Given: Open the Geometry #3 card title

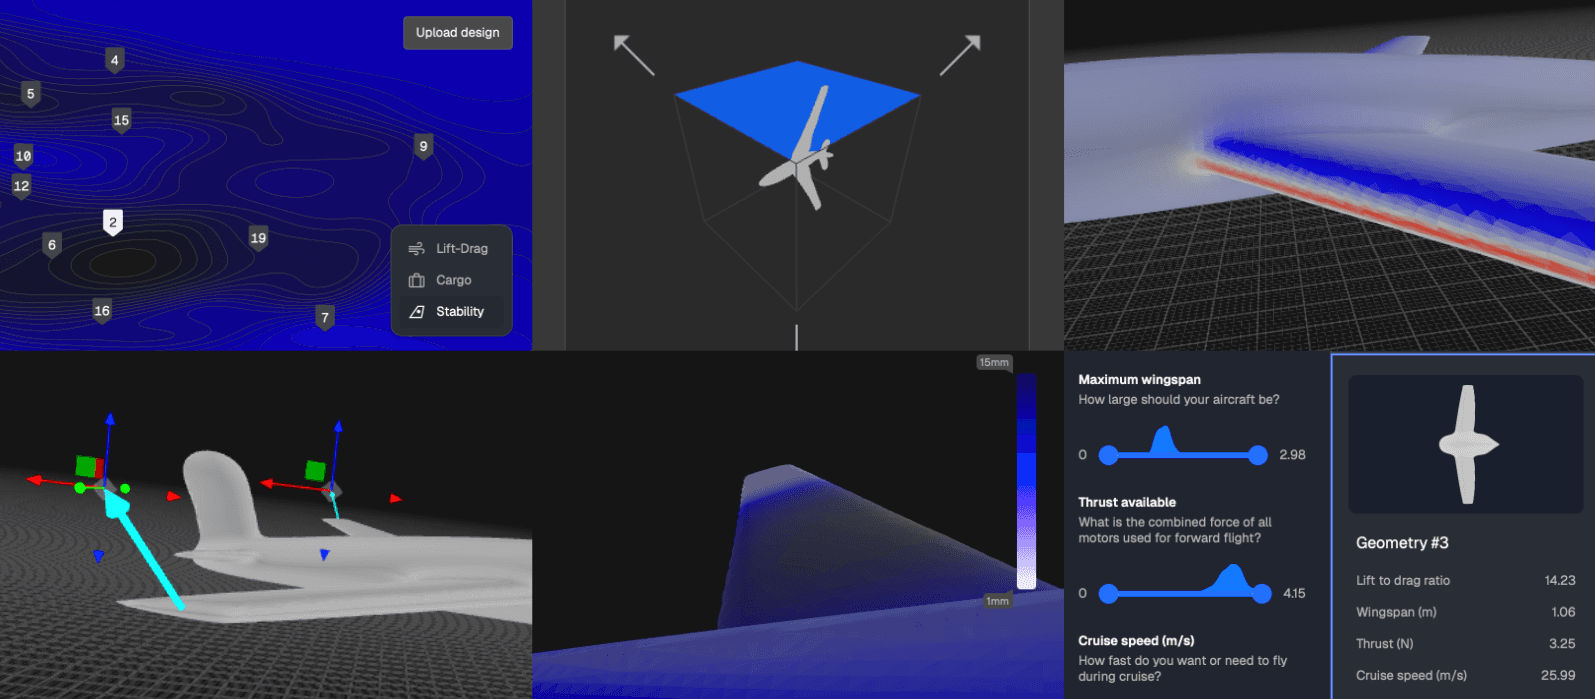Looking at the screenshot, I should [1402, 543].
